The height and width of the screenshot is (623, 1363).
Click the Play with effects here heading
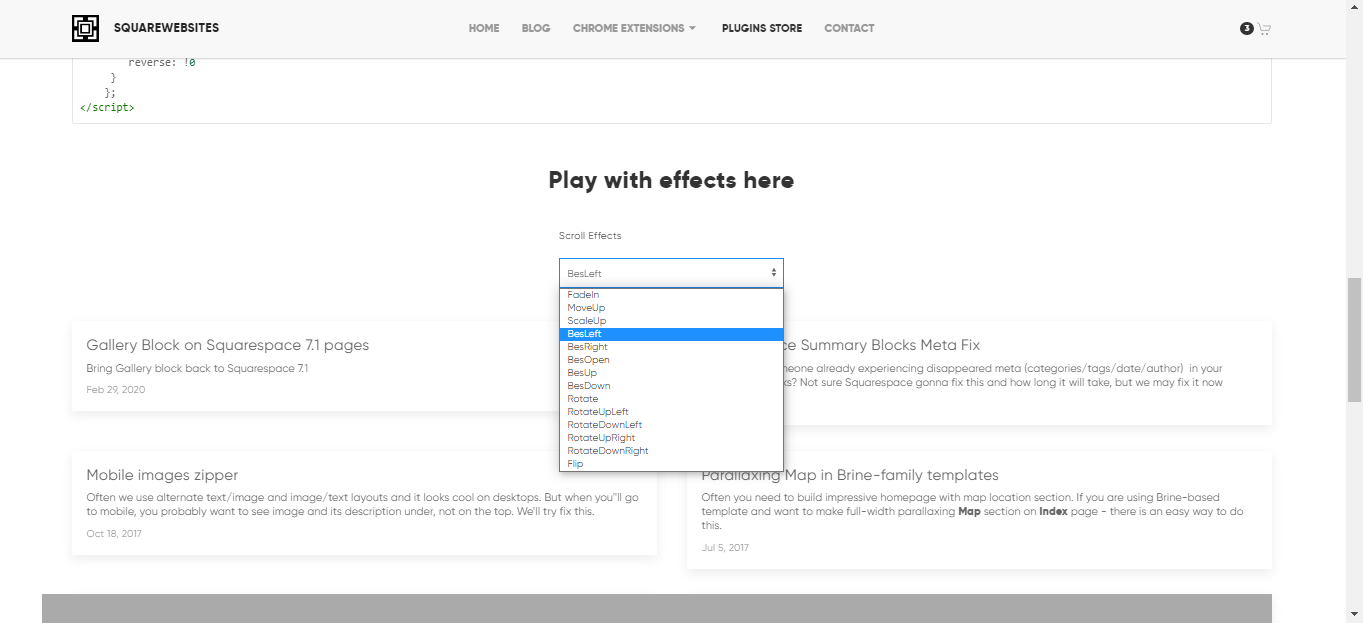[x=671, y=181]
